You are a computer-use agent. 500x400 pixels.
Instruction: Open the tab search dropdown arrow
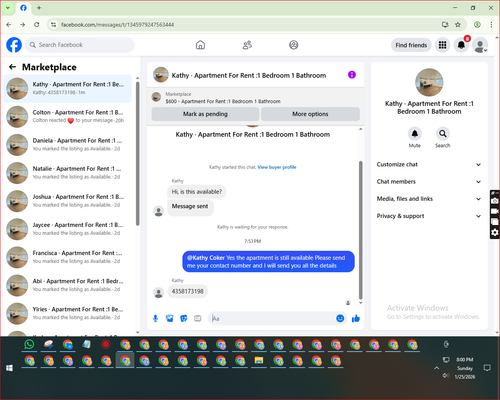[x=8, y=8]
